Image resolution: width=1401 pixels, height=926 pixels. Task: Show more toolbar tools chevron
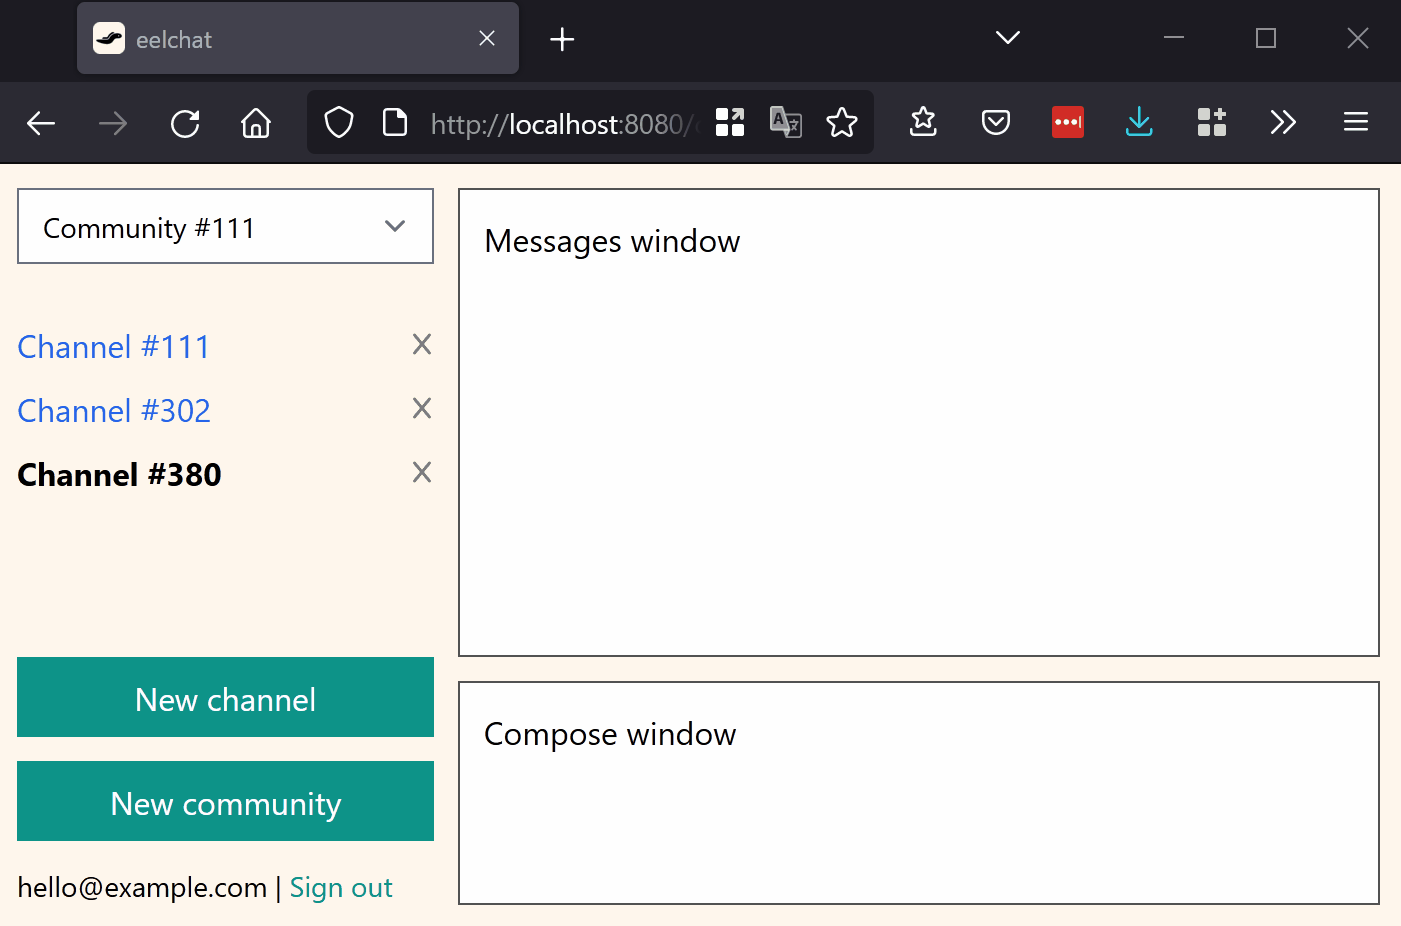[1283, 122]
